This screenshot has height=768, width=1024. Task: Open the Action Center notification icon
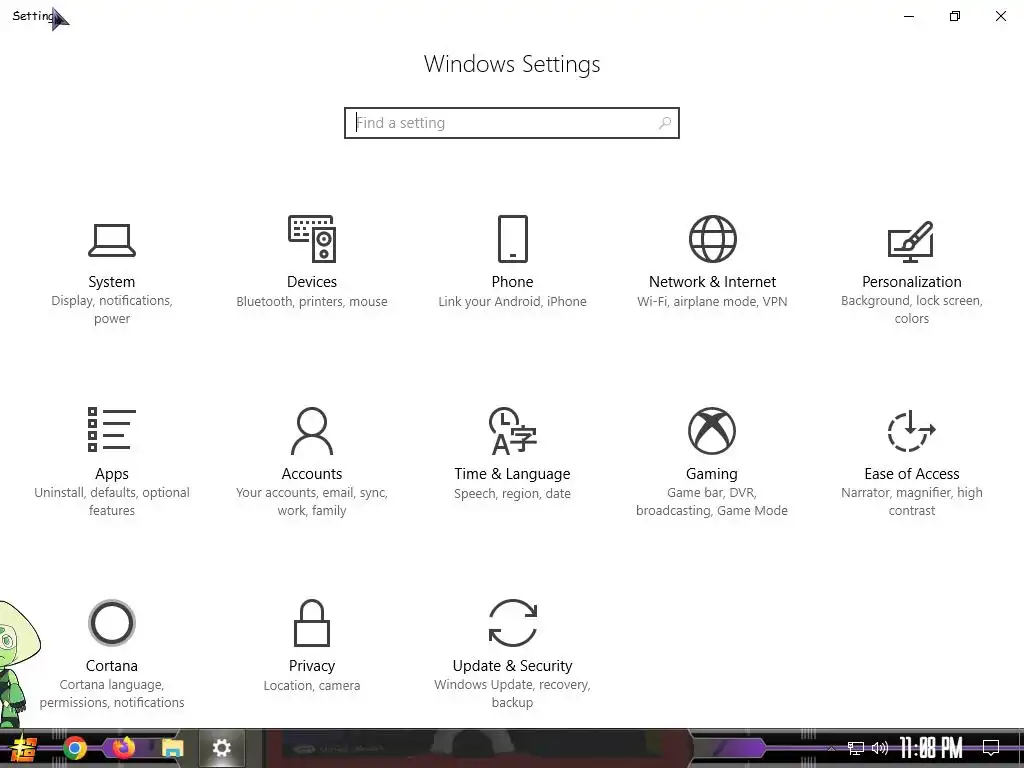click(x=991, y=748)
